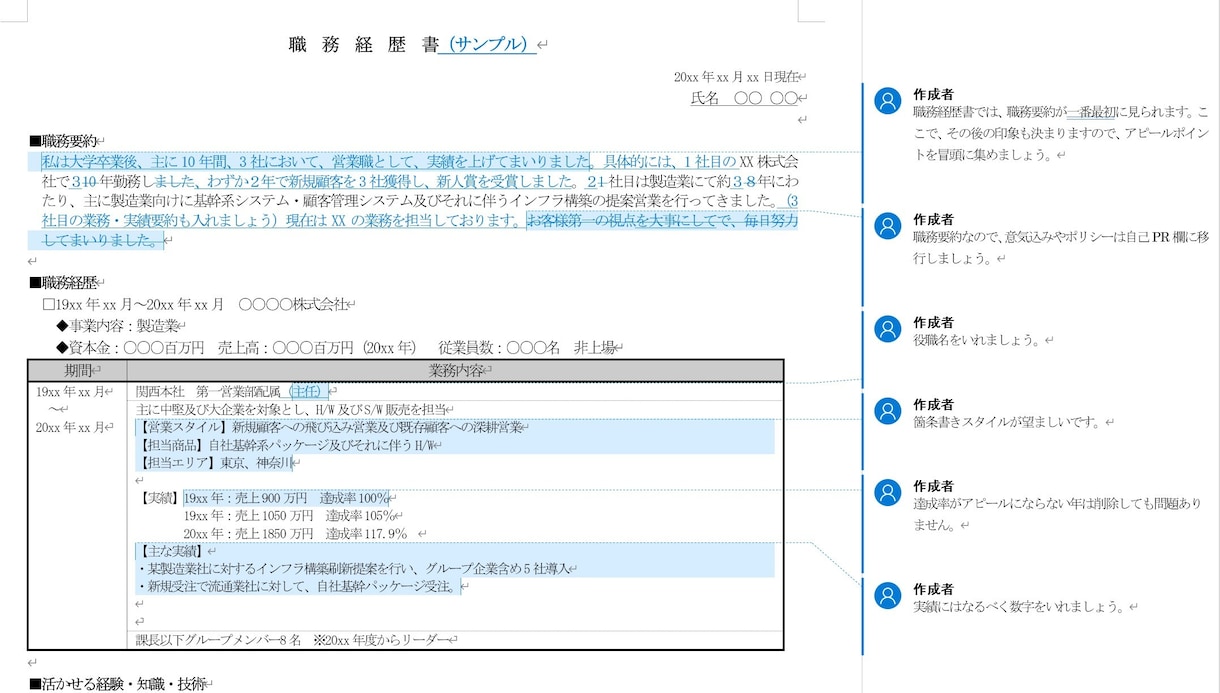The height and width of the screenshot is (693, 1220).
Task: Click bullet 新規受注で流通業社に対して
Action: pyautogui.click(x=297, y=587)
